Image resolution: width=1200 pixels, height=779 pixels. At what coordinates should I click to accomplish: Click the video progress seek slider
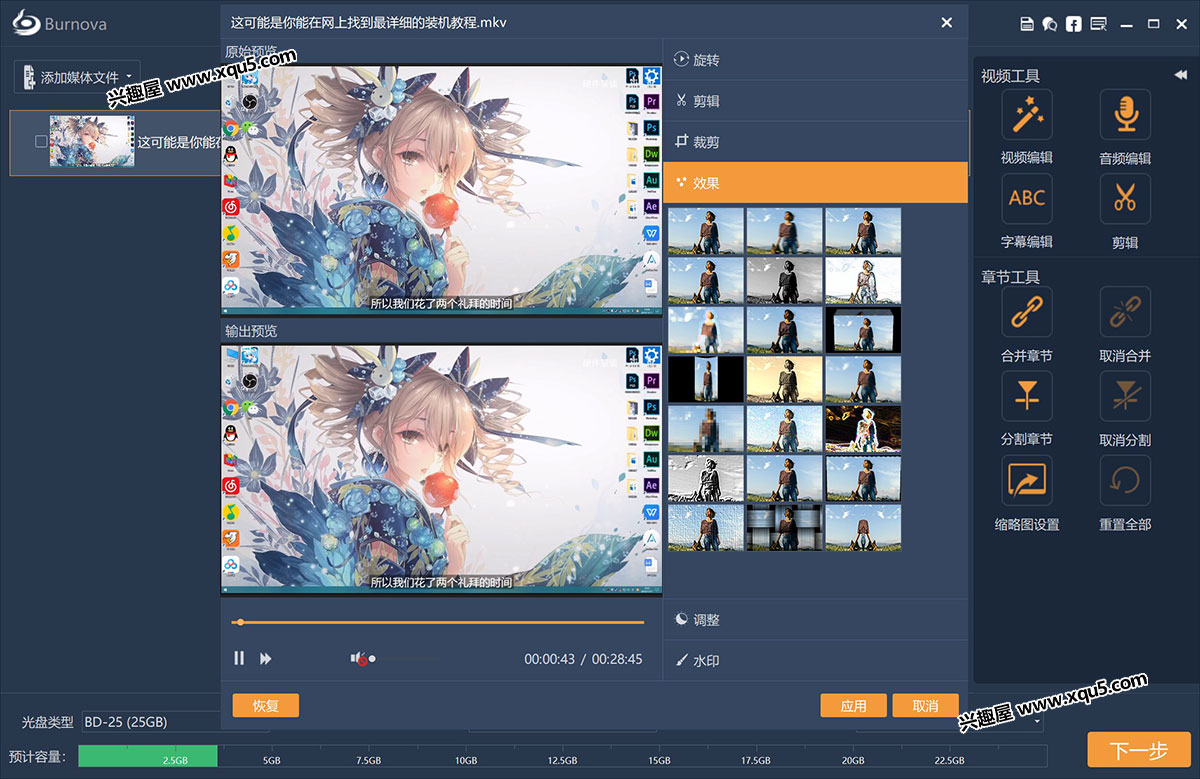[x=440, y=622]
